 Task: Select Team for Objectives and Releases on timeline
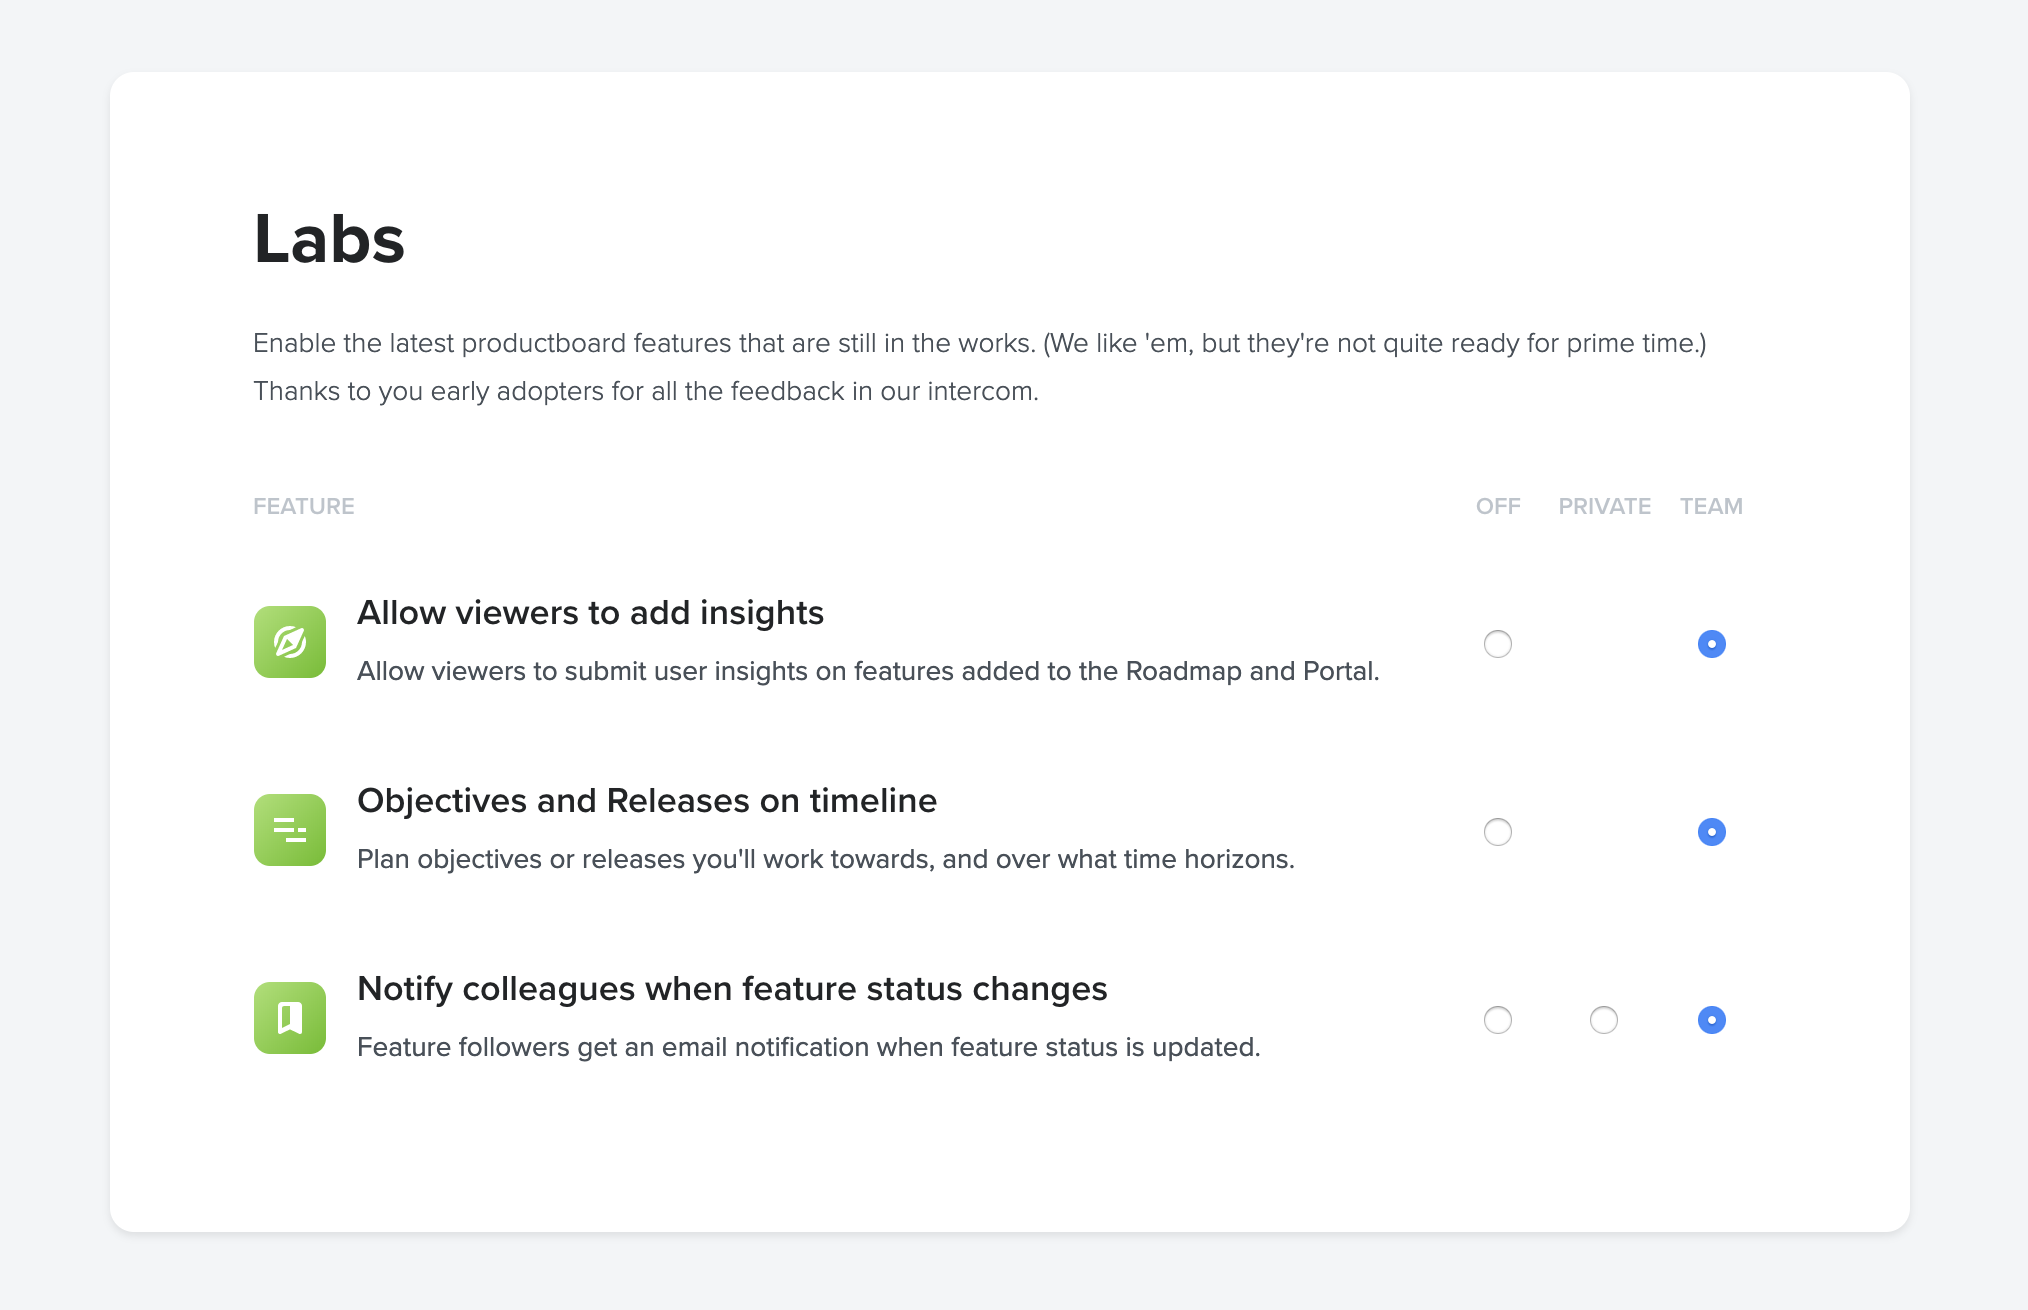click(1712, 832)
